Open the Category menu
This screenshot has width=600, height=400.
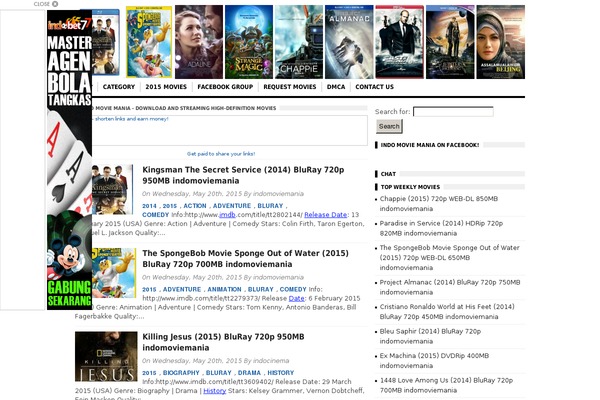pos(119,87)
